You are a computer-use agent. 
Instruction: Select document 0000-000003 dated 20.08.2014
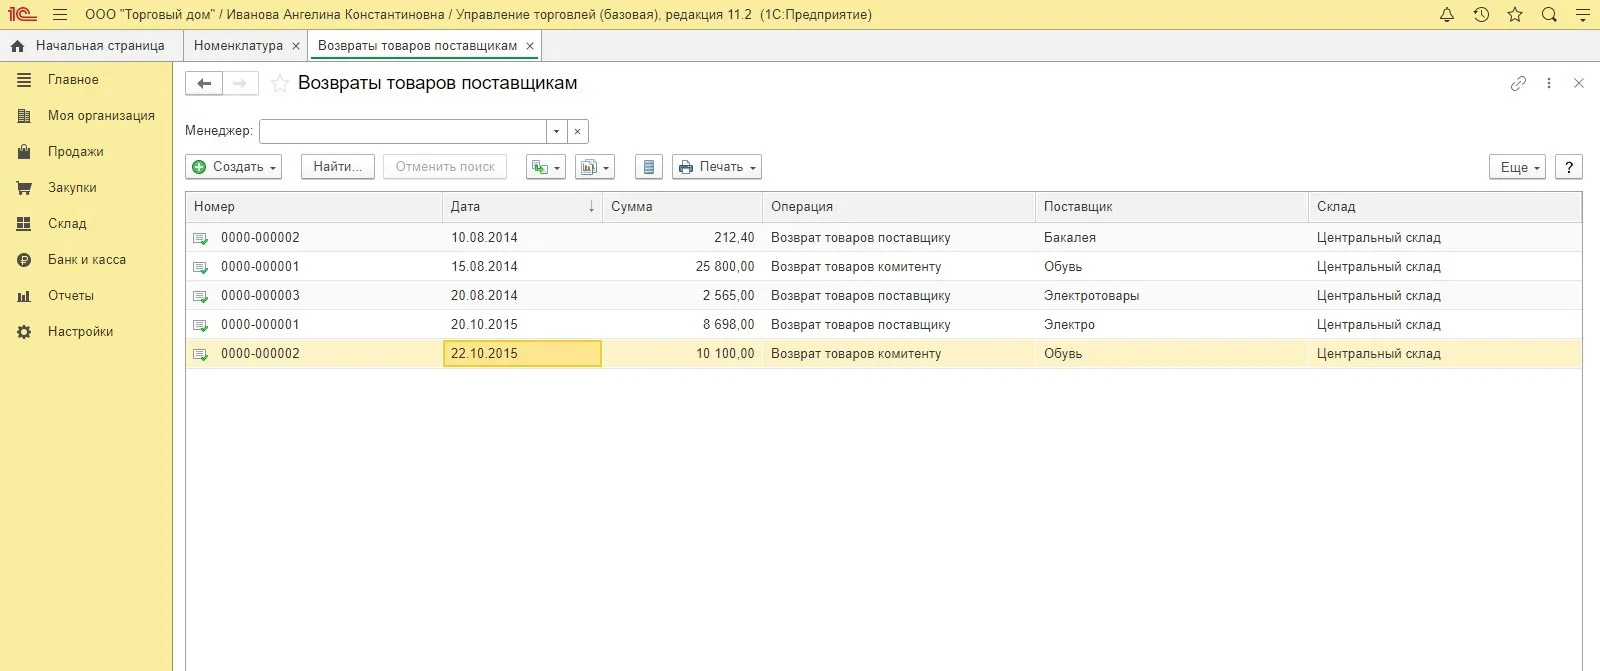pos(883,295)
